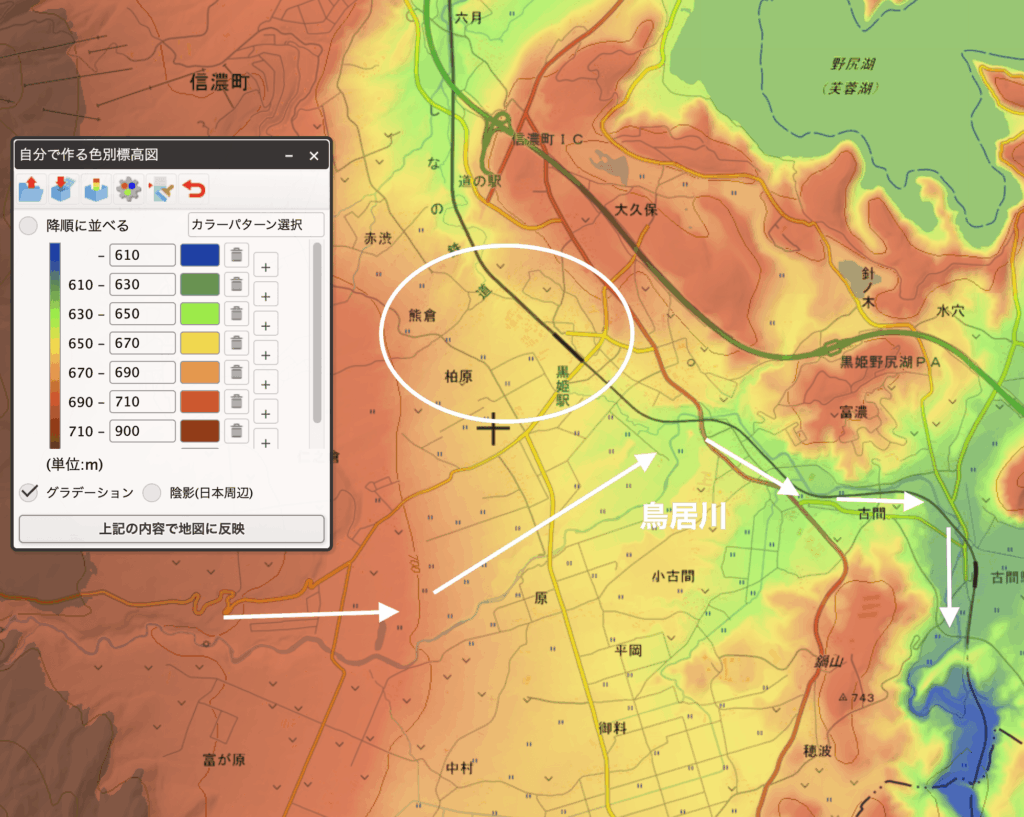Uncheck the グラデーション checkbox
Screen dimensions: 1024x817
pyautogui.click(x=30, y=492)
